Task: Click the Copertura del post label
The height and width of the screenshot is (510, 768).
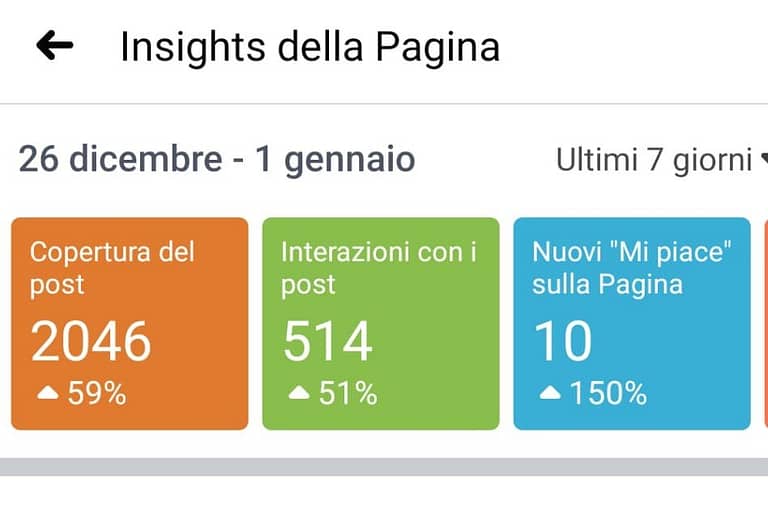Action: click(112, 268)
